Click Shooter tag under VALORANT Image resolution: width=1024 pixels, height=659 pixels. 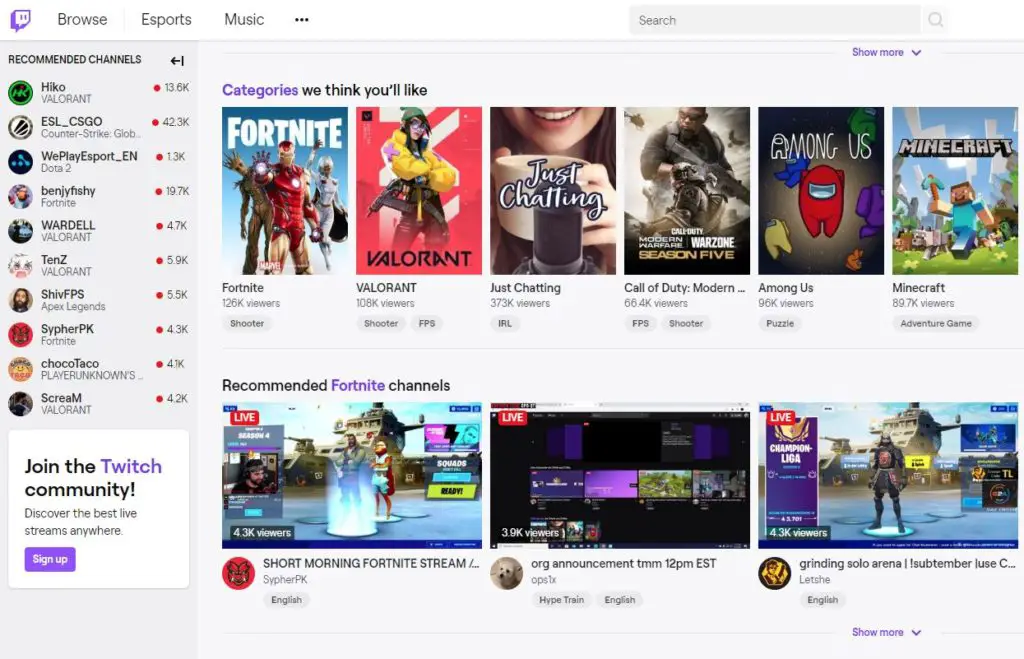381,323
